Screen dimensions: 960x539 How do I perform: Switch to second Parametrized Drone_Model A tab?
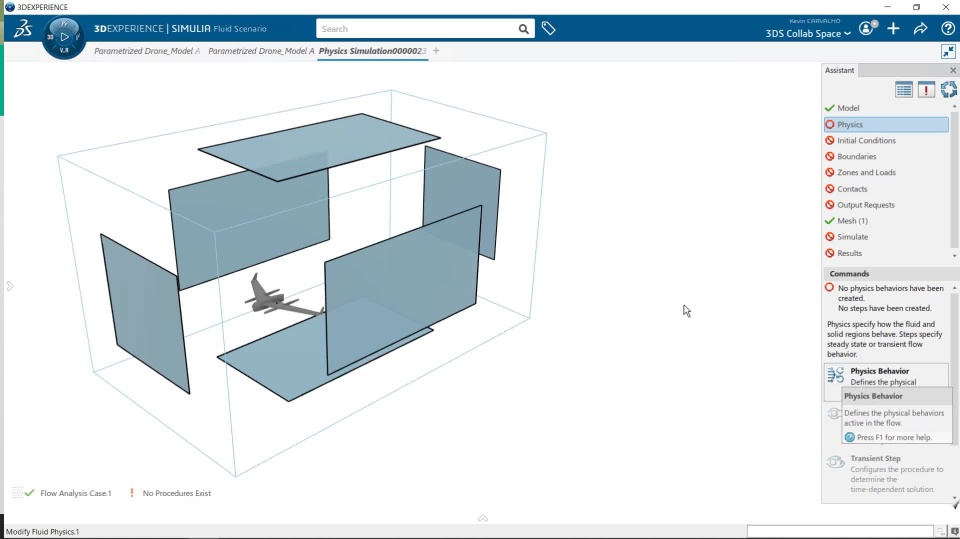point(261,51)
